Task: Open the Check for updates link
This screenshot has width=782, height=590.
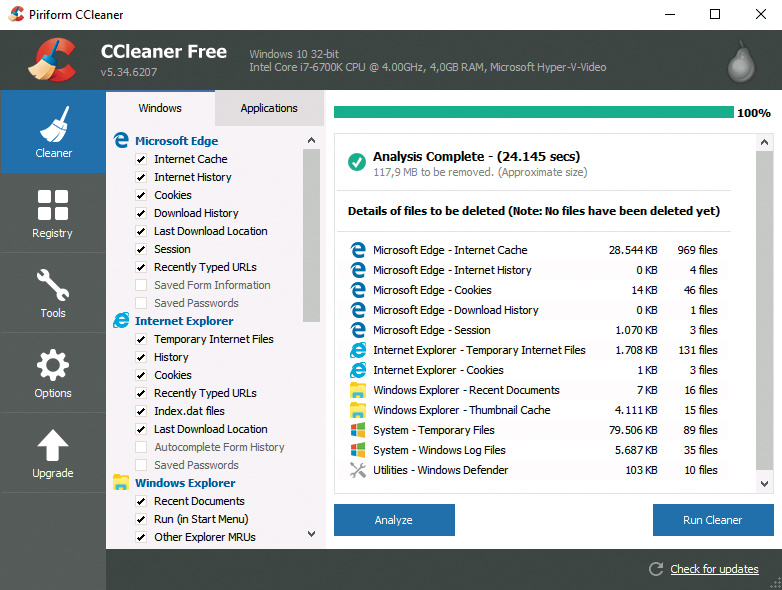Action: click(x=714, y=569)
